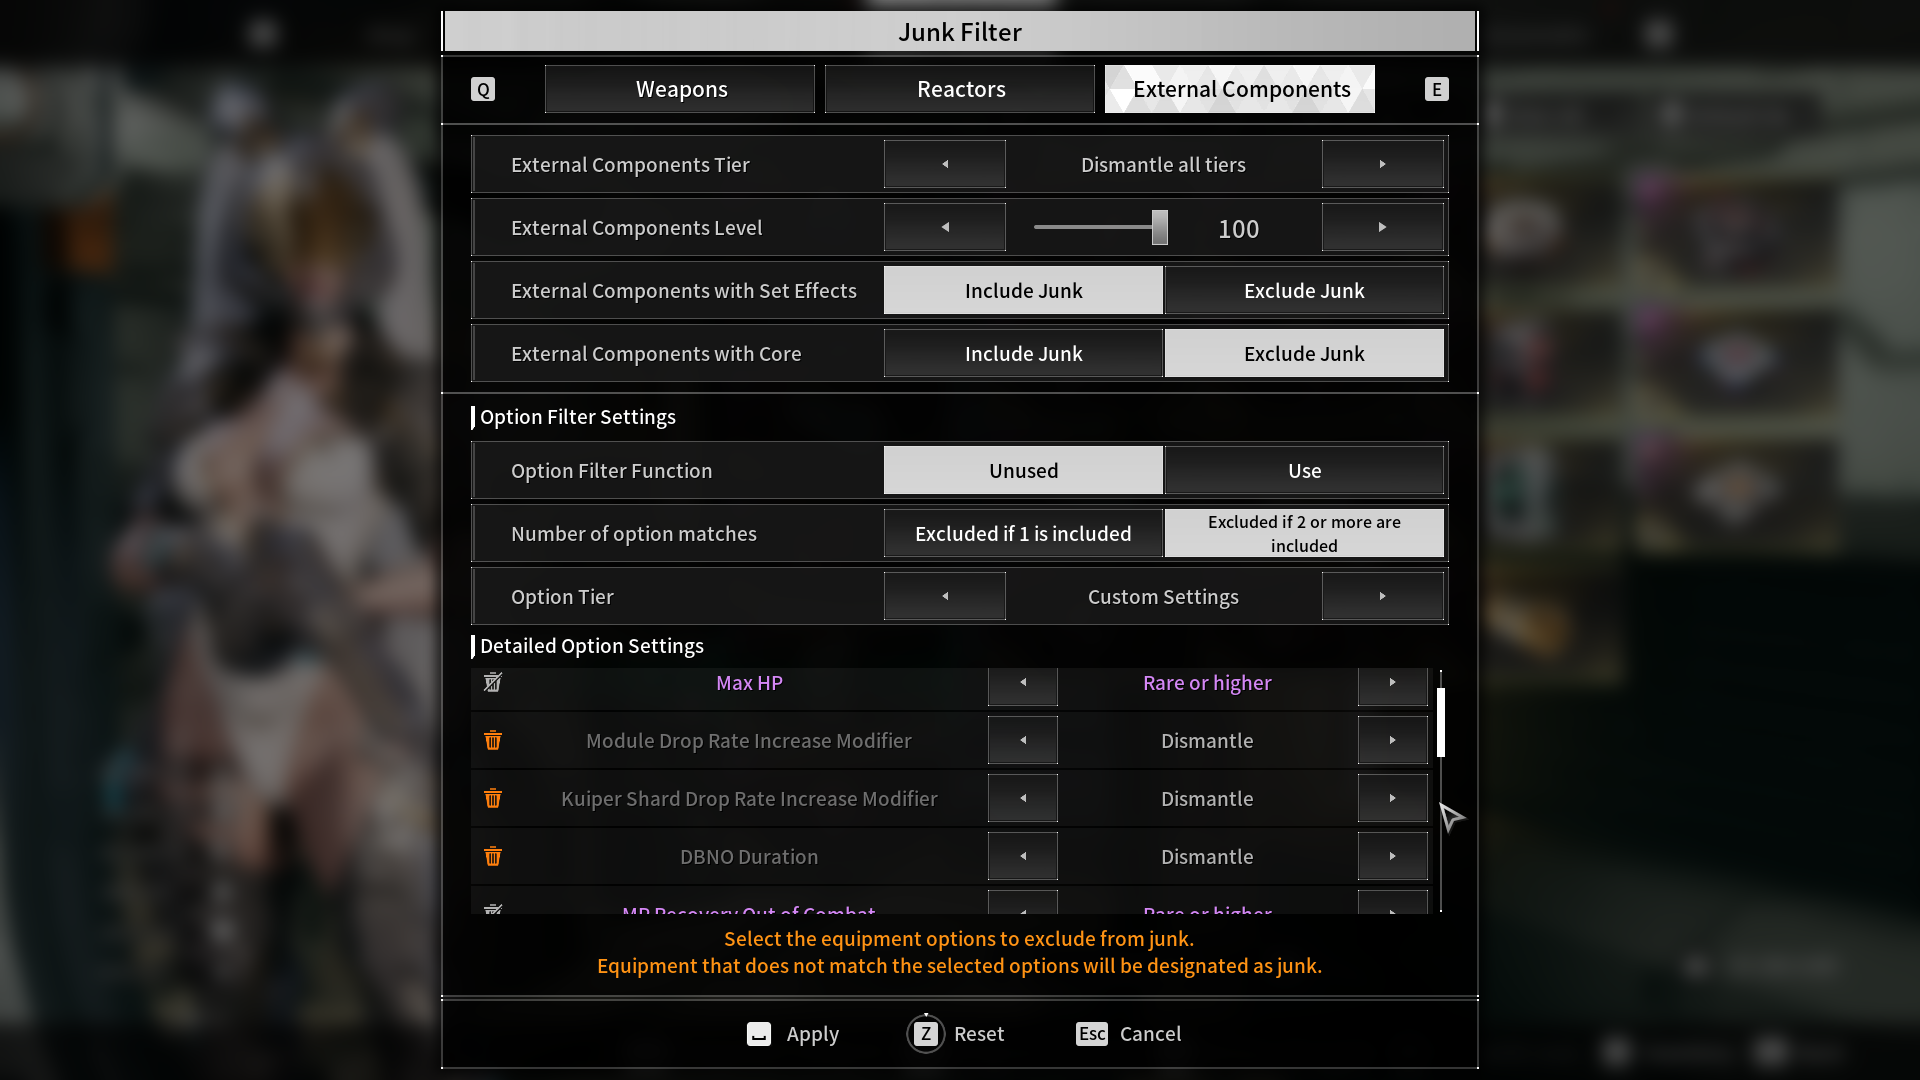Image resolution: width=1920 pixels, height=1080 pixels.
Task: Switch to the Reactors tab
Action: (x=960, y=89)
